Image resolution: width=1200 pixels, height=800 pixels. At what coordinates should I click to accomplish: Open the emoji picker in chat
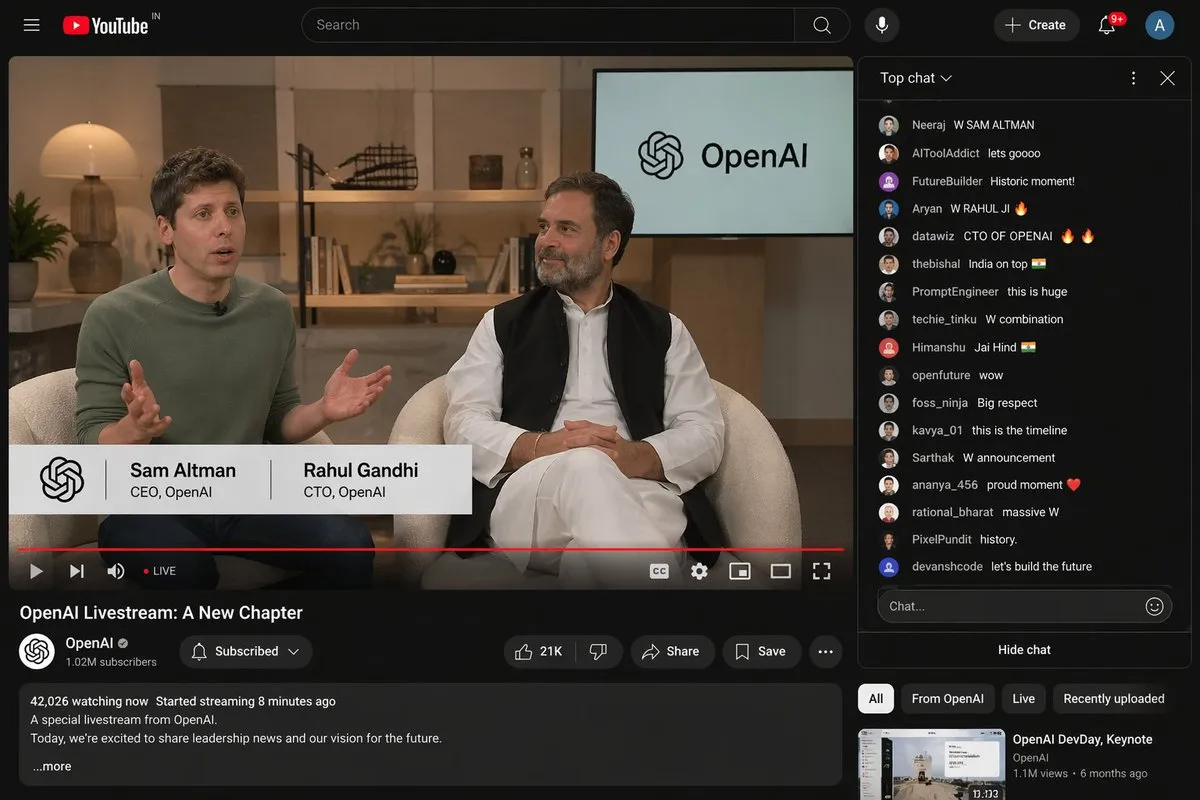click(x=1154, y=605)
